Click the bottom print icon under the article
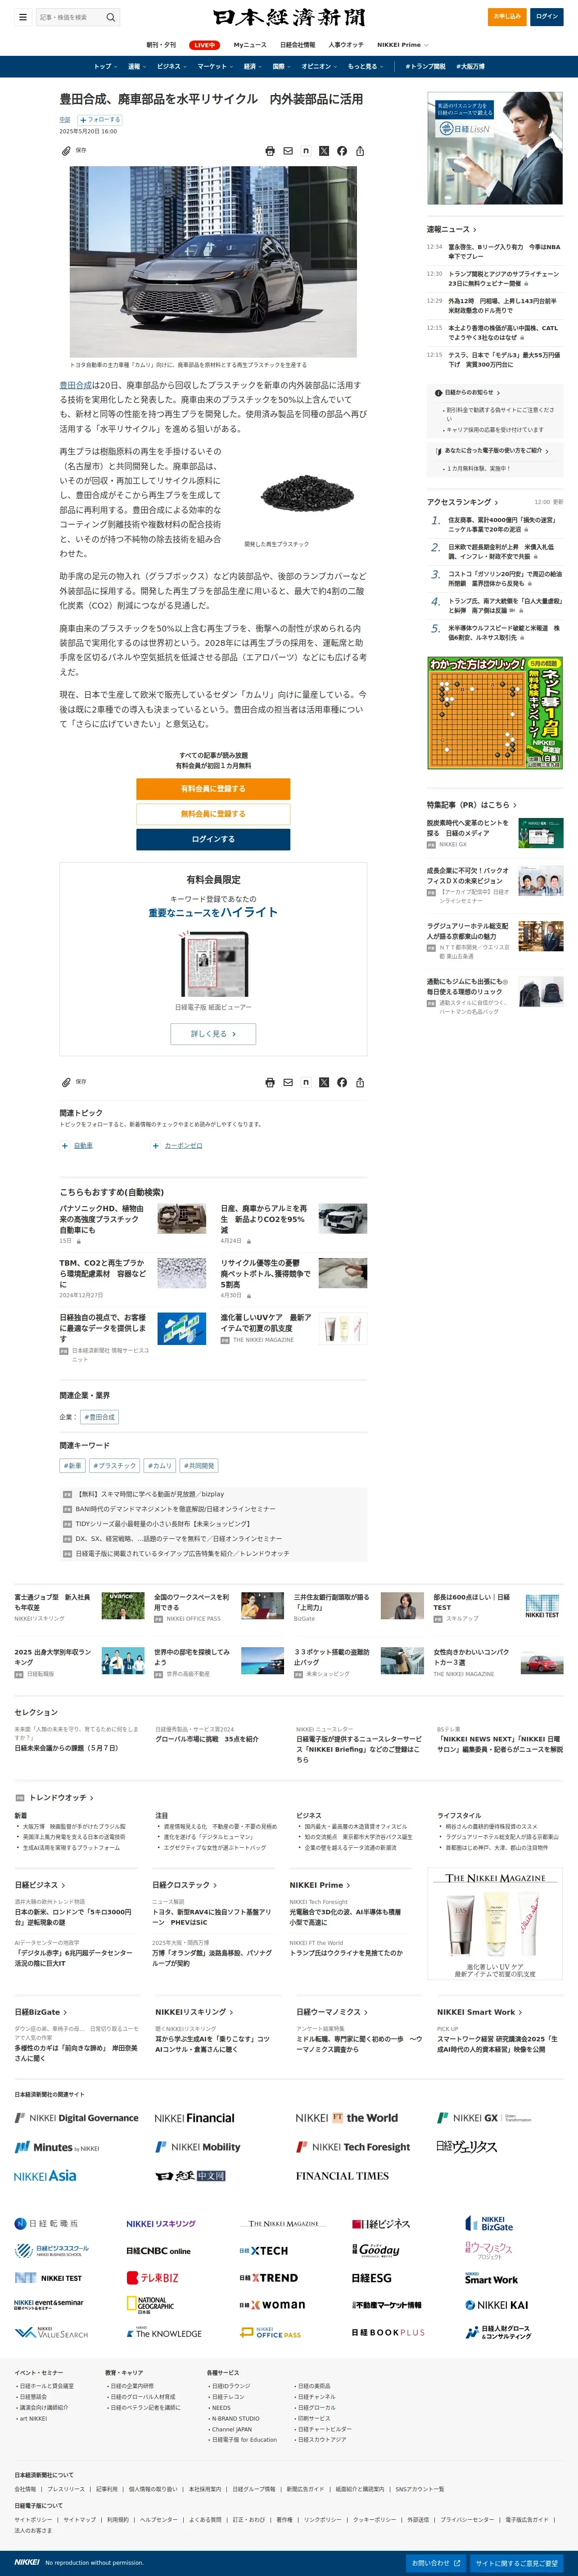 coord(270,1082)
